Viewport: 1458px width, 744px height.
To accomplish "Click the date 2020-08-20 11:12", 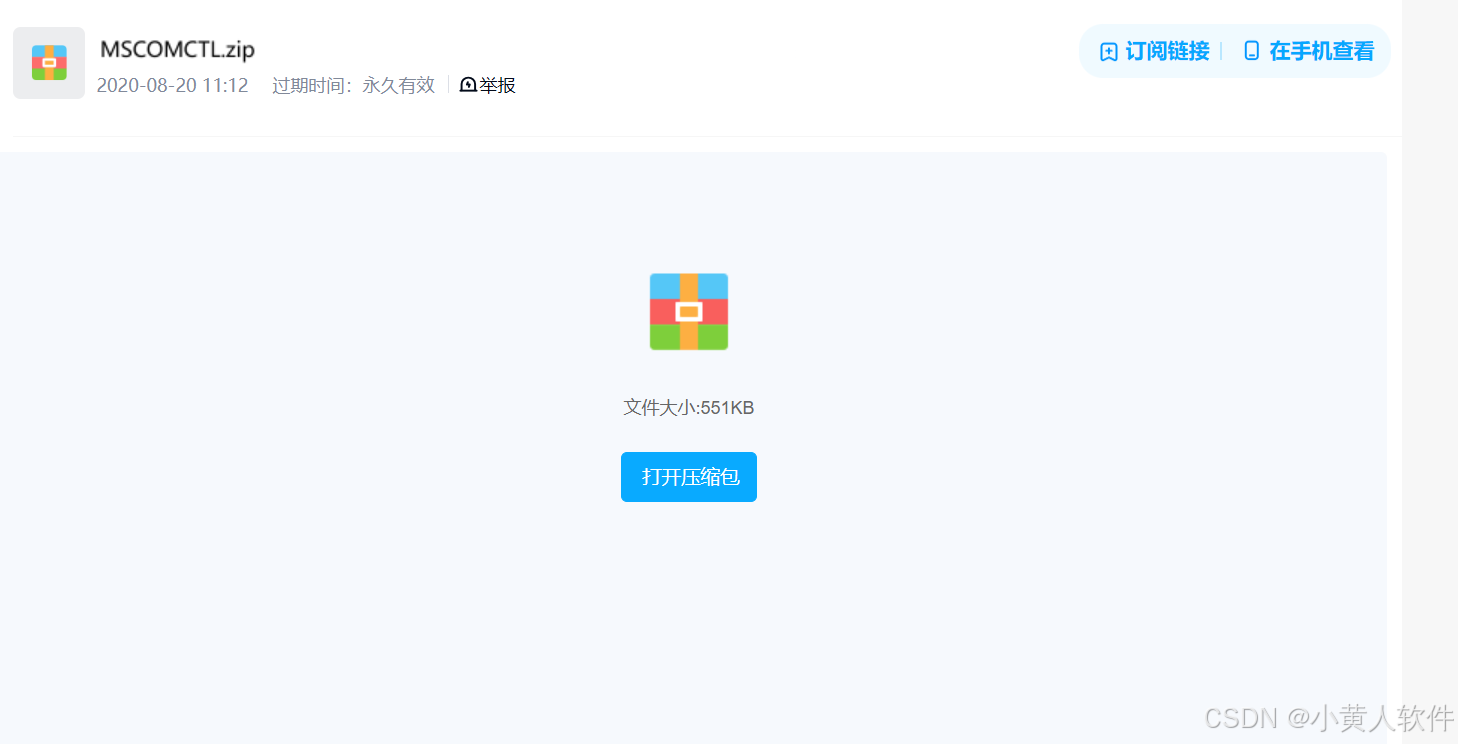I will tap(172, 86).
